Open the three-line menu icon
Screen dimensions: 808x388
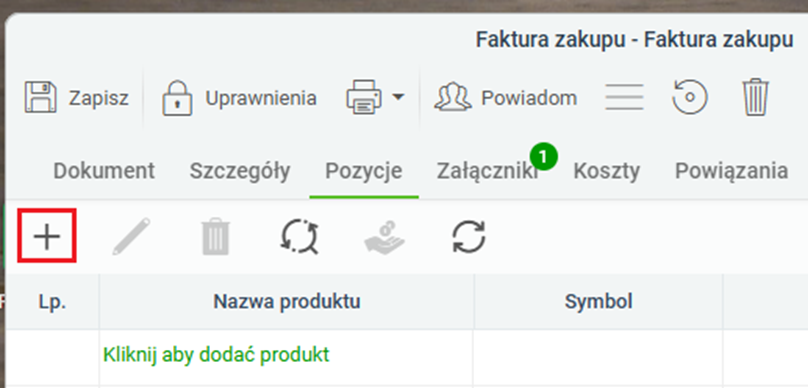(x=624, y=97)
